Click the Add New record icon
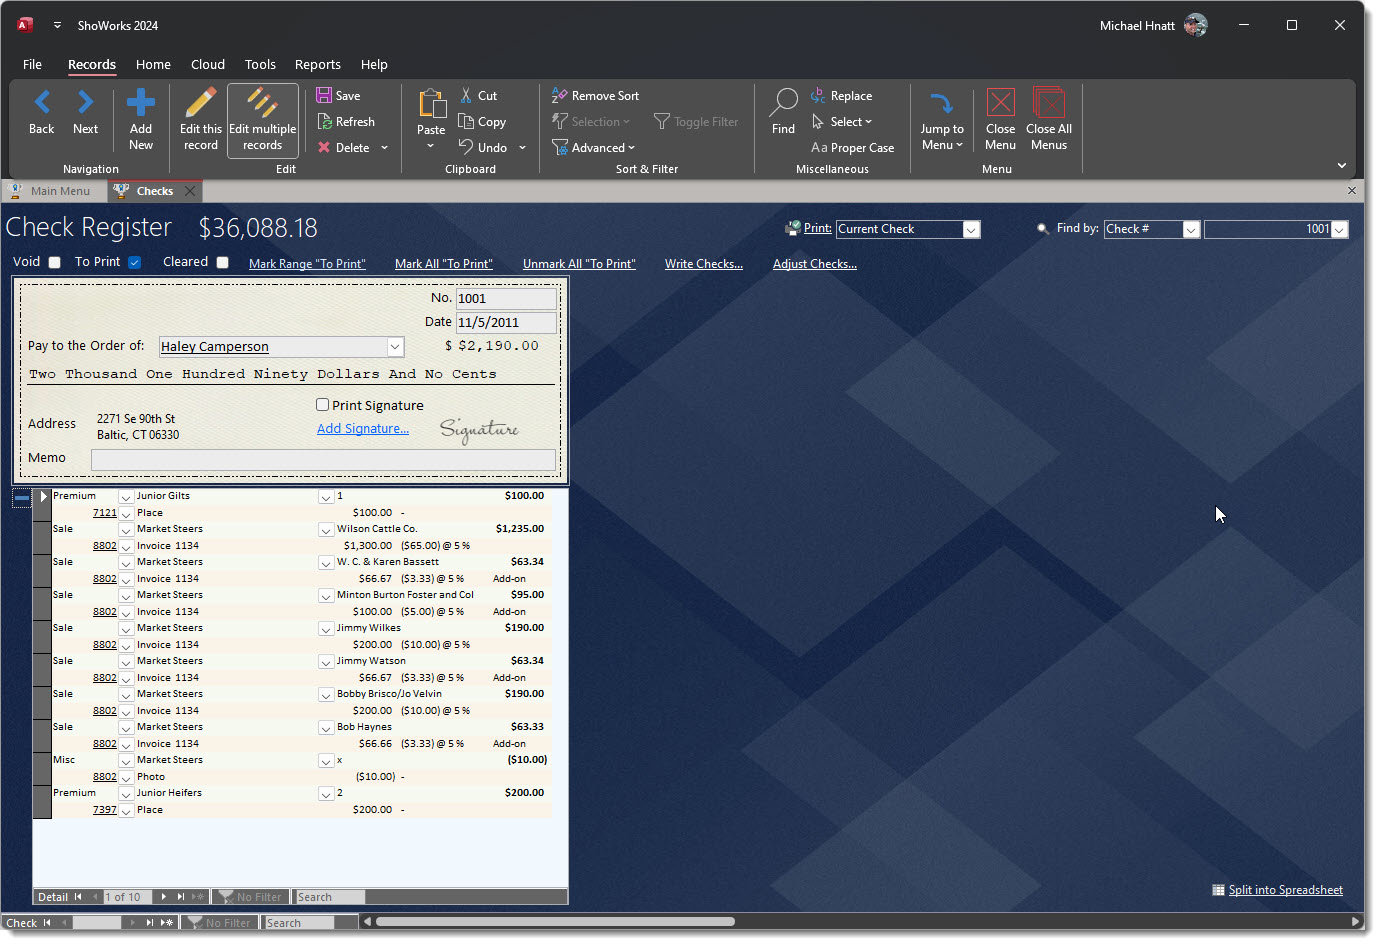The image size is (1380, 945). [x=141, y=103]
